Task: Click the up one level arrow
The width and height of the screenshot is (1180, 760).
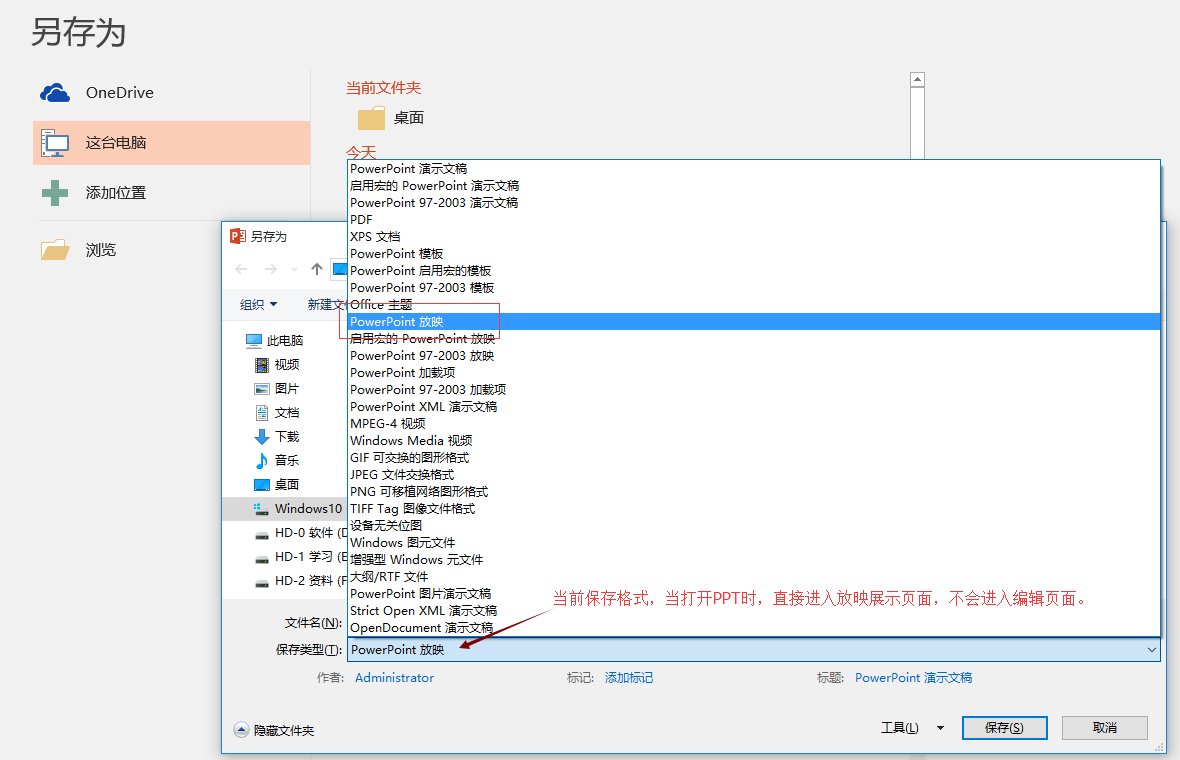Action: click(315, 268)
